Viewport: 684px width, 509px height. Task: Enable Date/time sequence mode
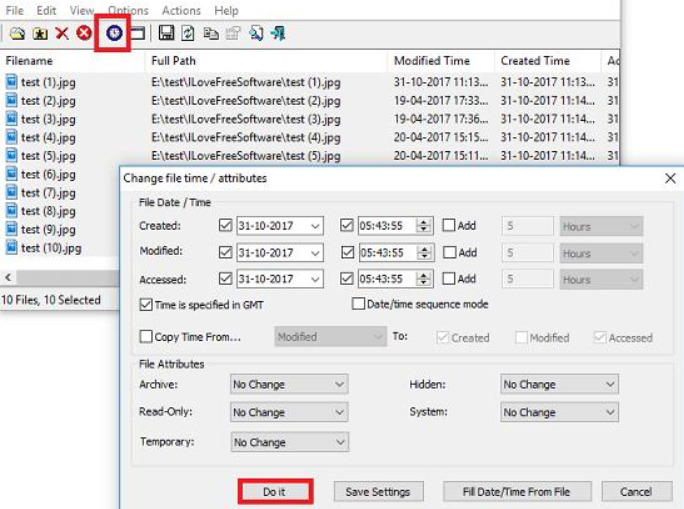click(358, 304)
